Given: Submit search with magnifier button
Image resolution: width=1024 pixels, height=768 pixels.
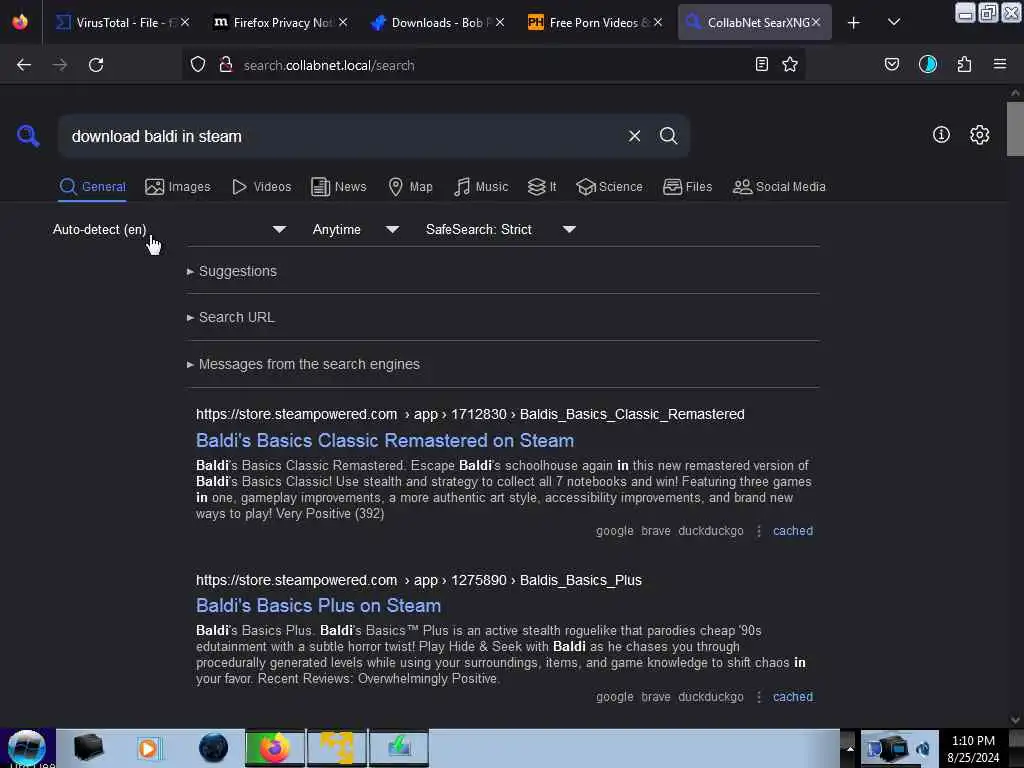Looking at the screenshot, I should click(668, 136).
